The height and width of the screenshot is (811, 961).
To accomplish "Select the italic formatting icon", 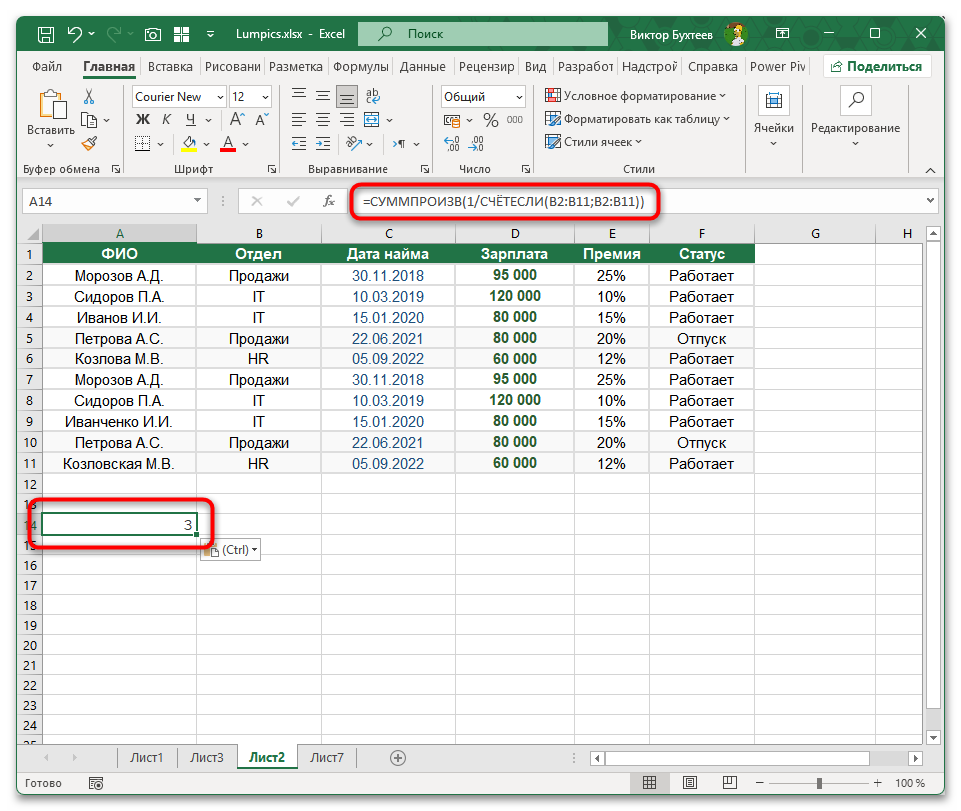I will point(167,117).
